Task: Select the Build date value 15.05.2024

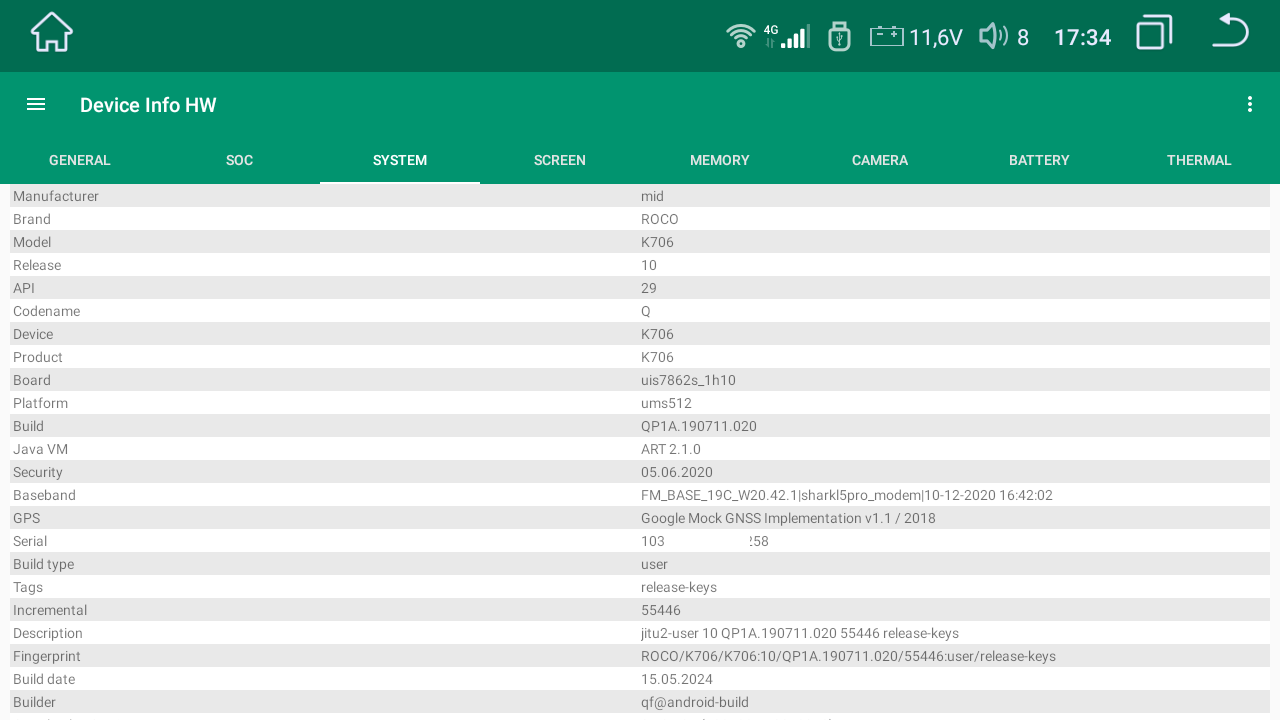Action: pyautogui.click(x=677, y=679)
